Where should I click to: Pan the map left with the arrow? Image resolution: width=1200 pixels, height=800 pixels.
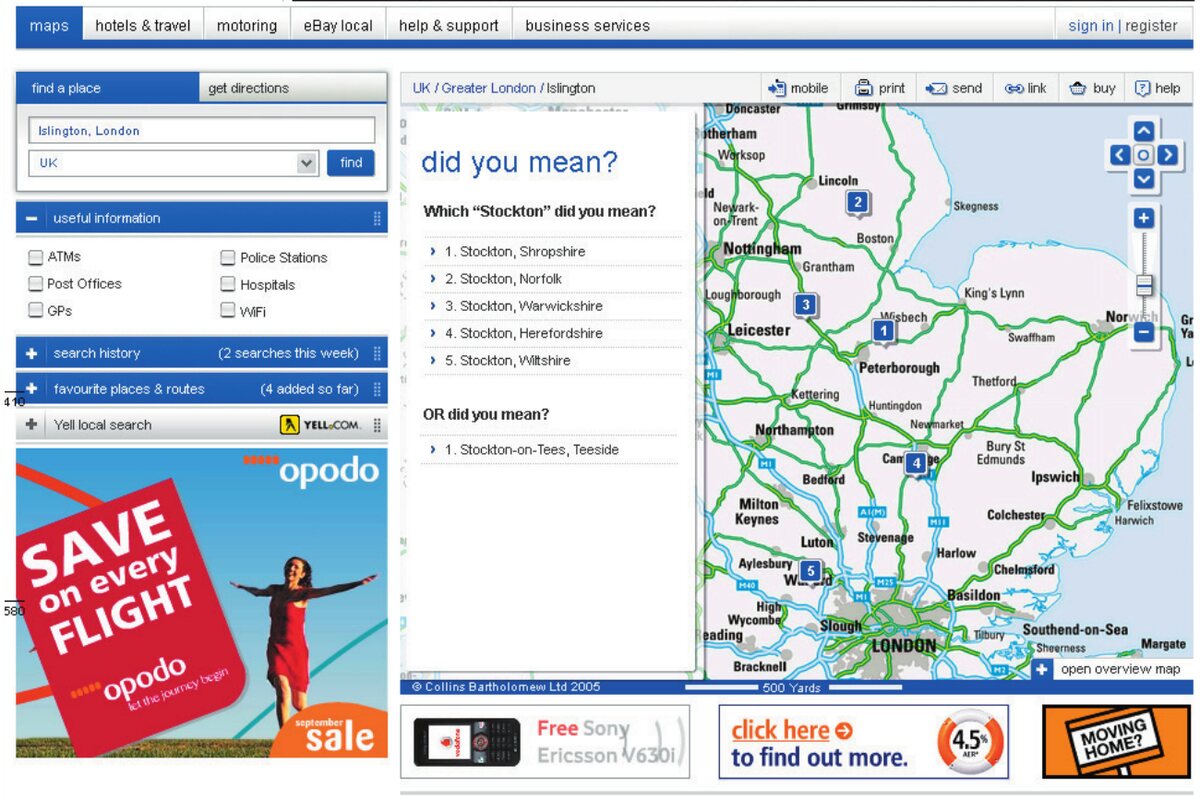tap(1120, 155)
